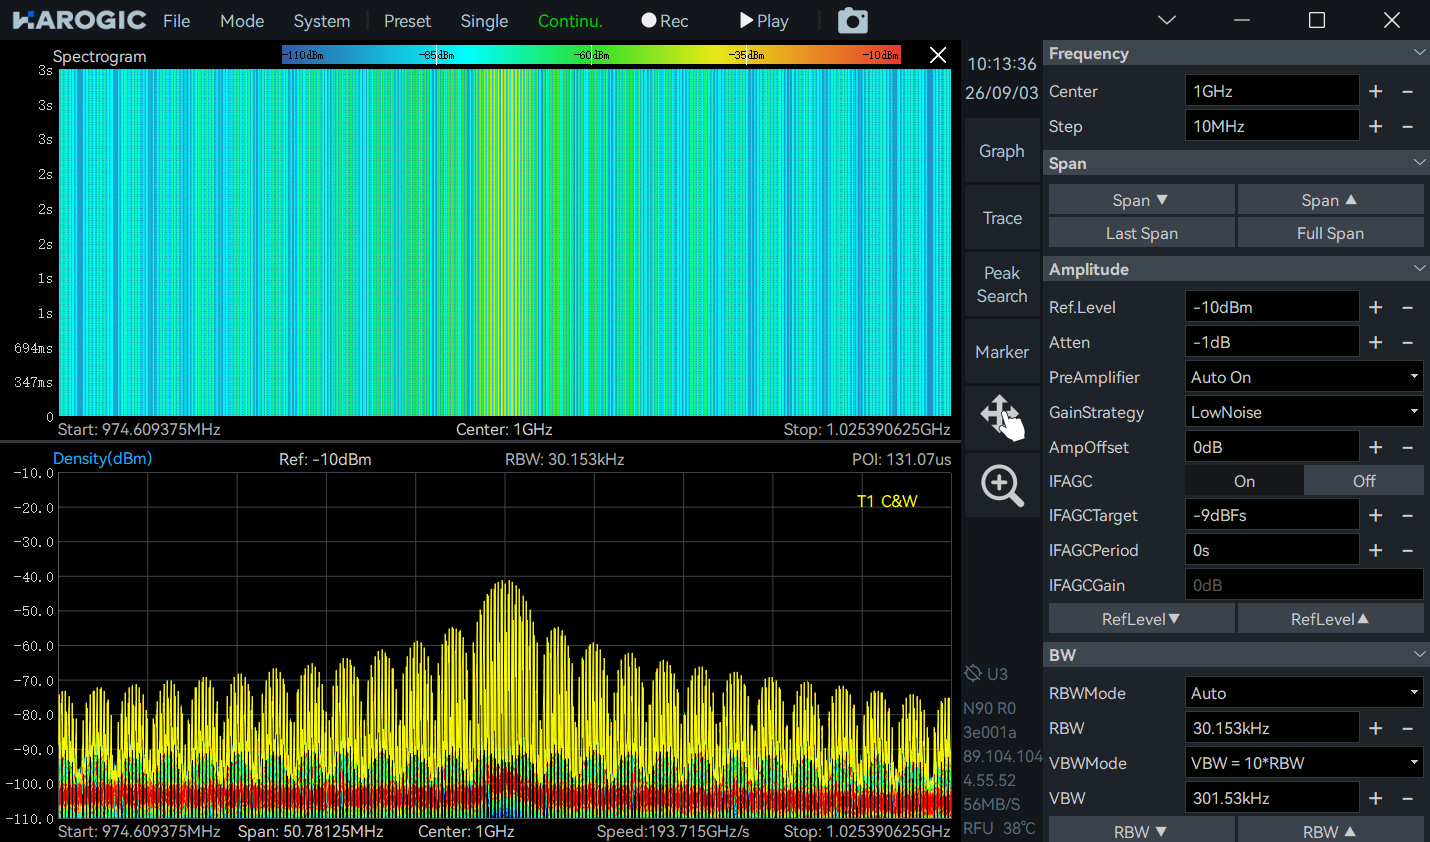This screenshot has width=1430, height=842.
Task: Open the RBWMode dropdown
Action: click(x=1304, y=693)
